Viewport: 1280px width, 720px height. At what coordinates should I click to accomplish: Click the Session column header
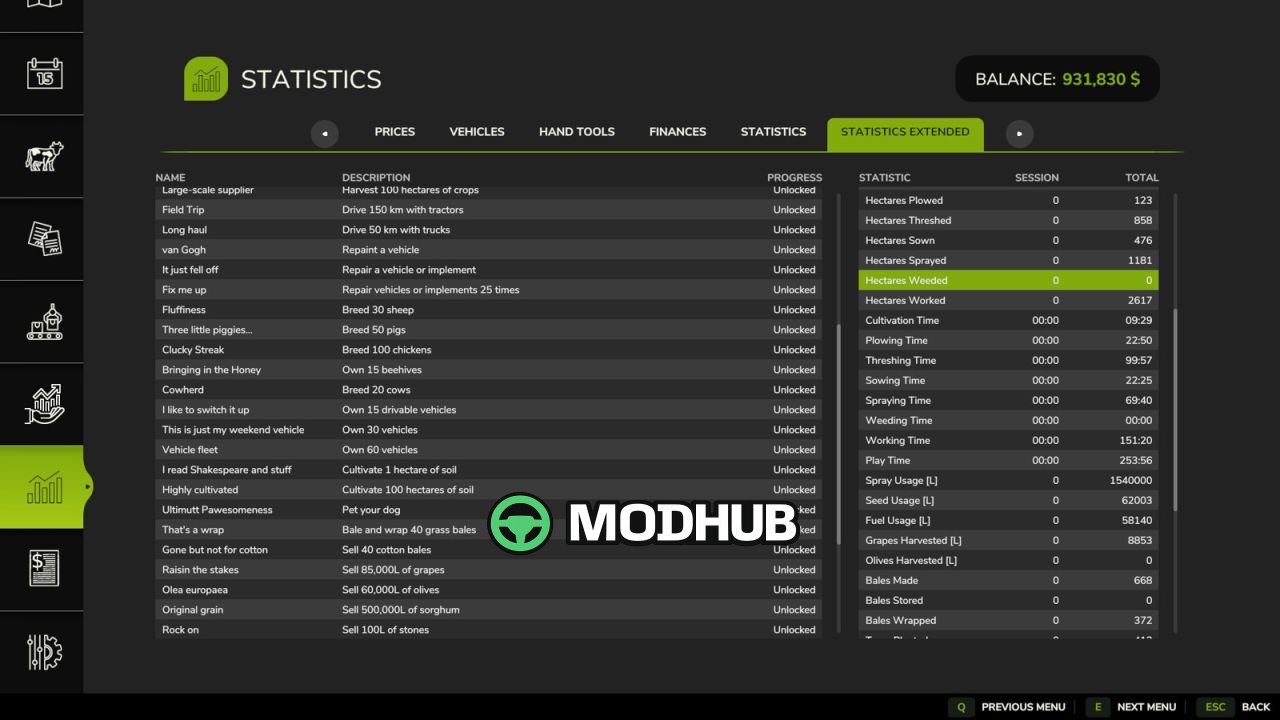pos(1036,178)
